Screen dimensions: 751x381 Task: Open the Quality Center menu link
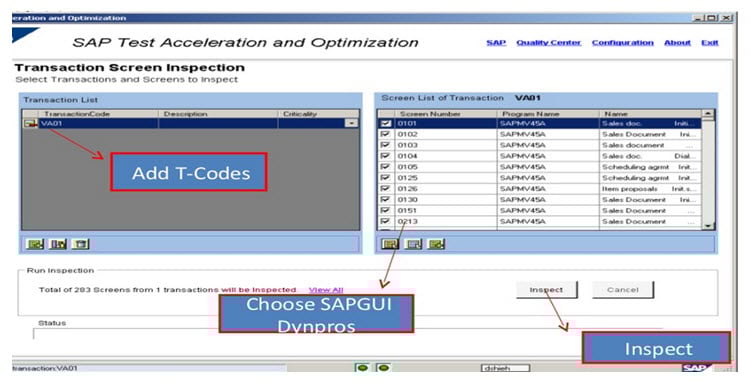tap(548, 43)
